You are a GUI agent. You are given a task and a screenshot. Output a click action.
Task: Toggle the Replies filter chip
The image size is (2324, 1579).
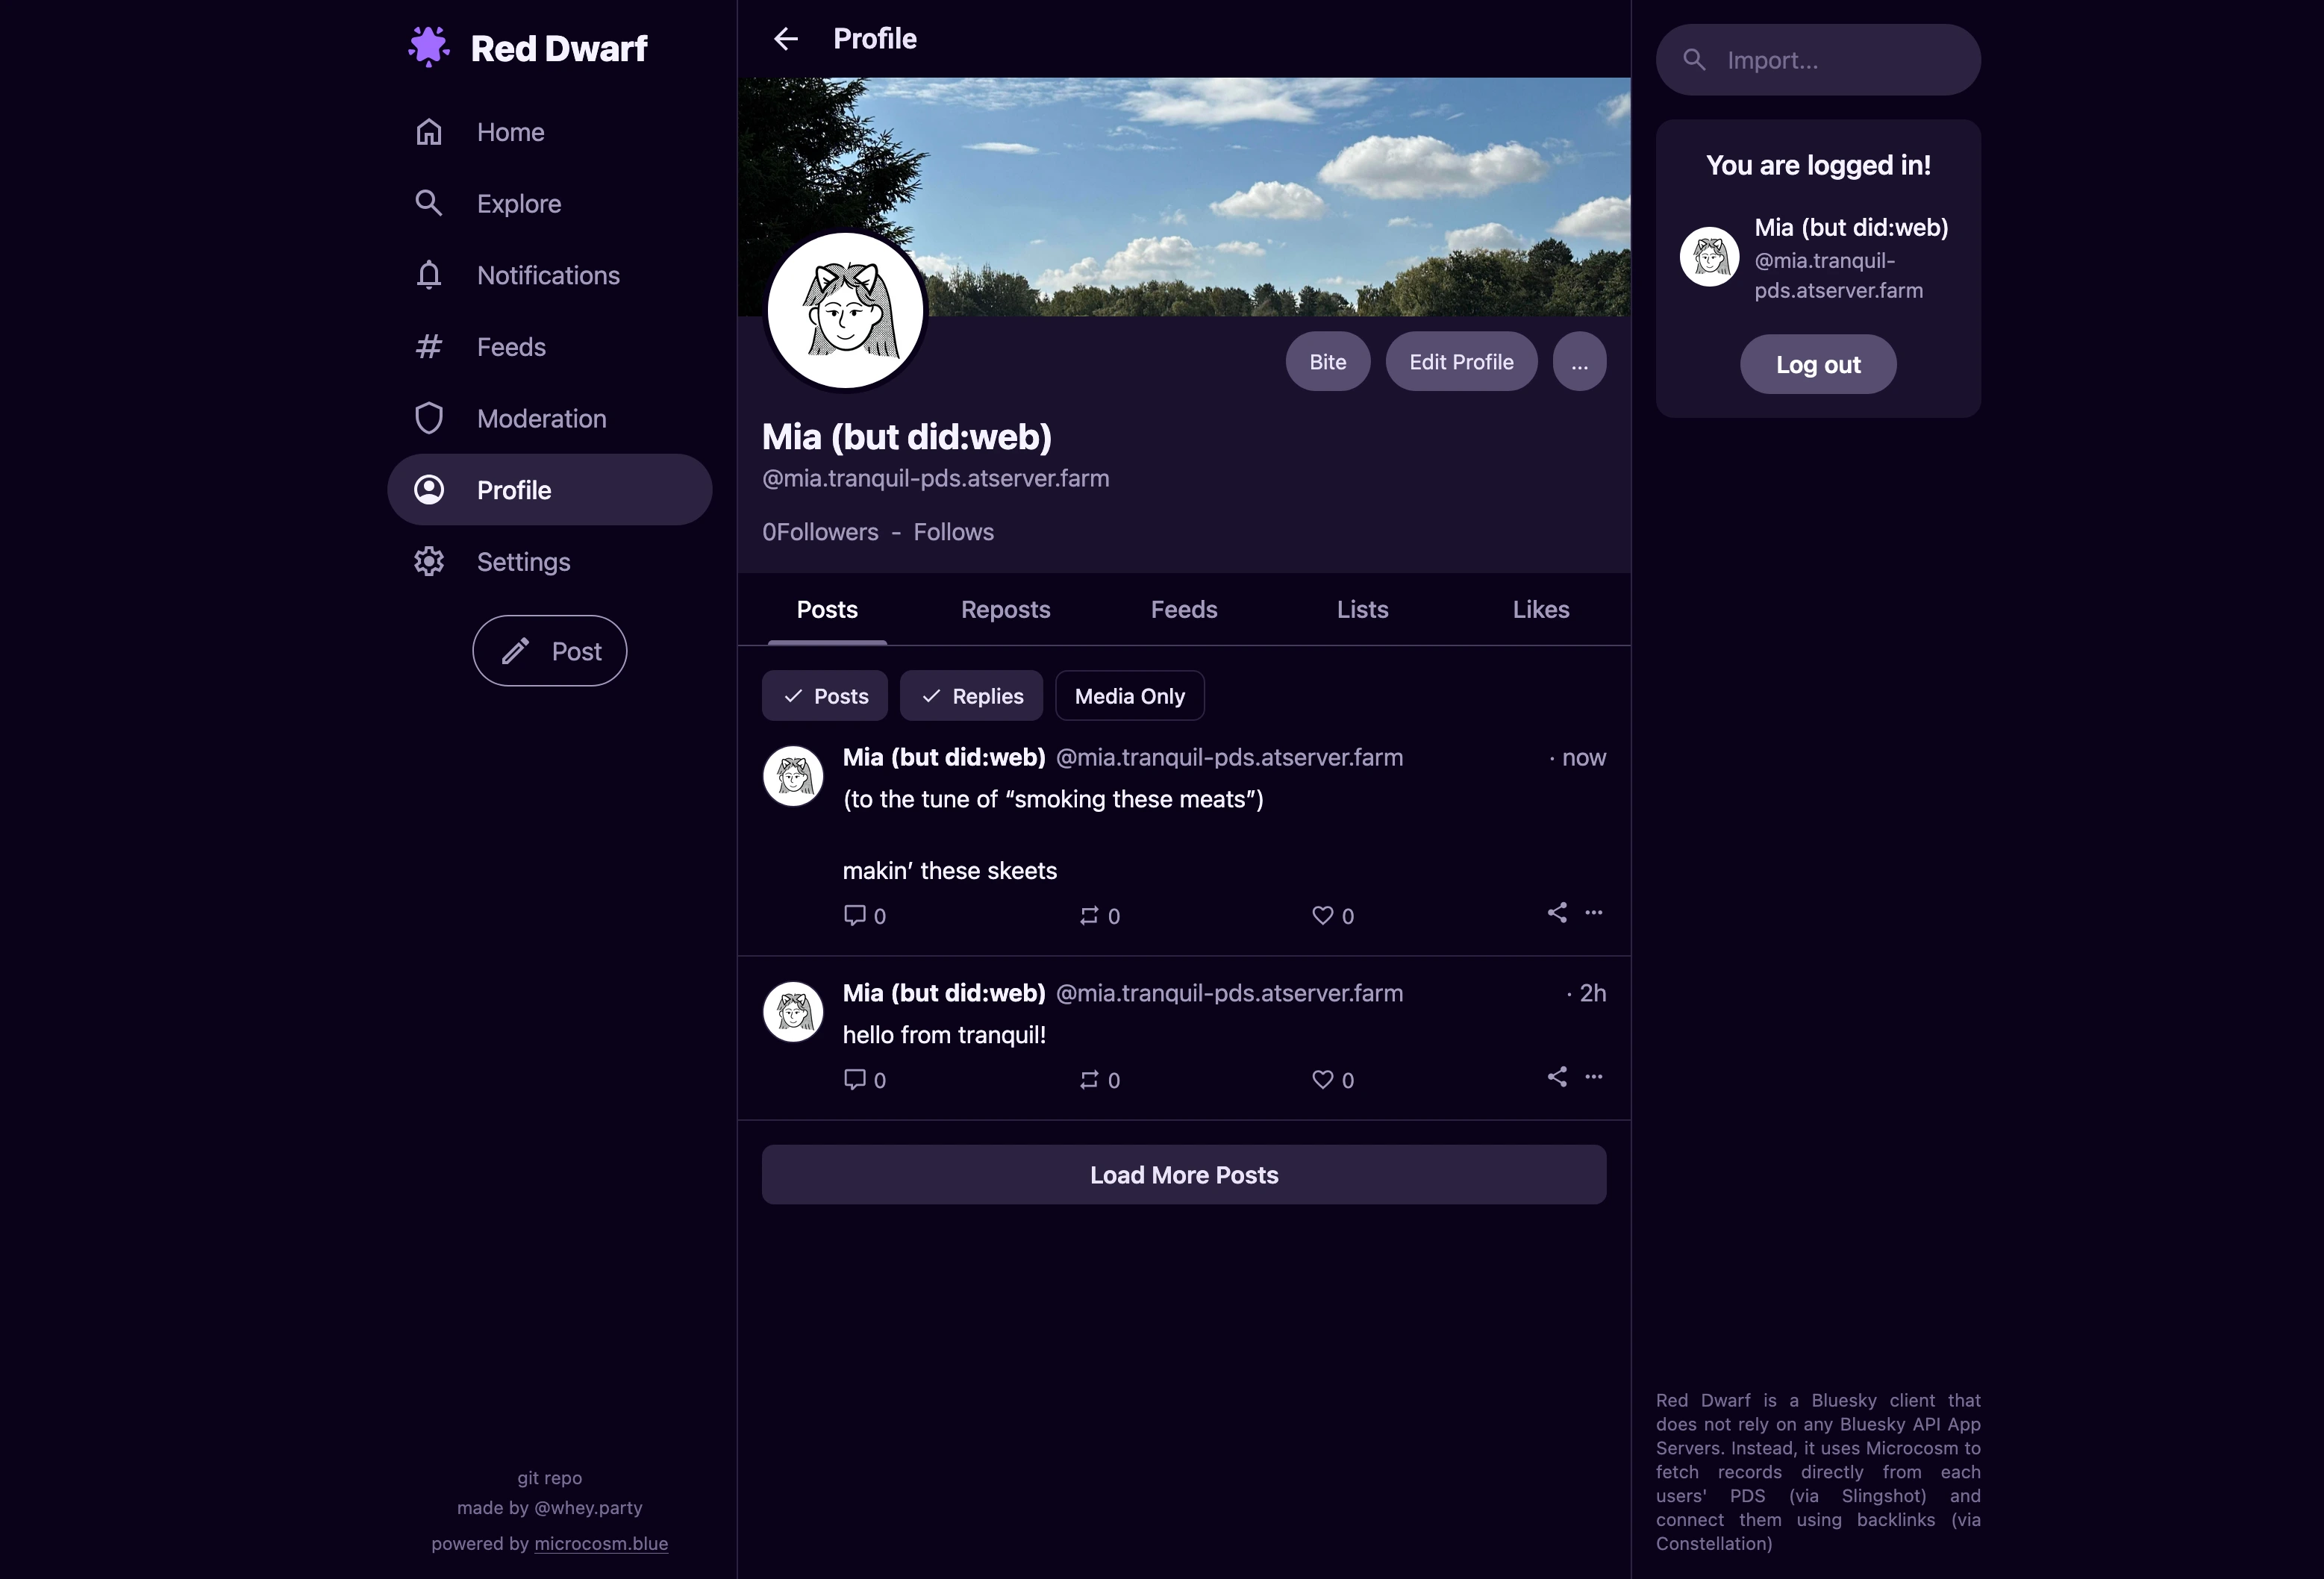[x=971, y=696]
